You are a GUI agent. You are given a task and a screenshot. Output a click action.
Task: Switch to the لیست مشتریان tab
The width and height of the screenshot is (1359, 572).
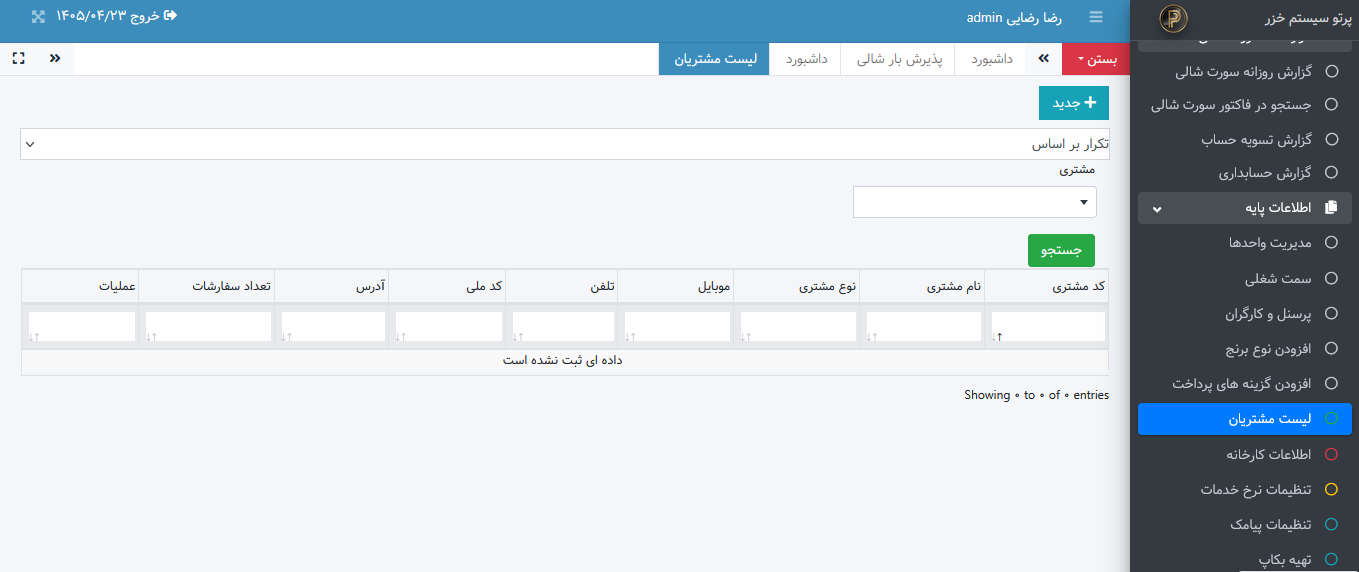coord(715,59)
